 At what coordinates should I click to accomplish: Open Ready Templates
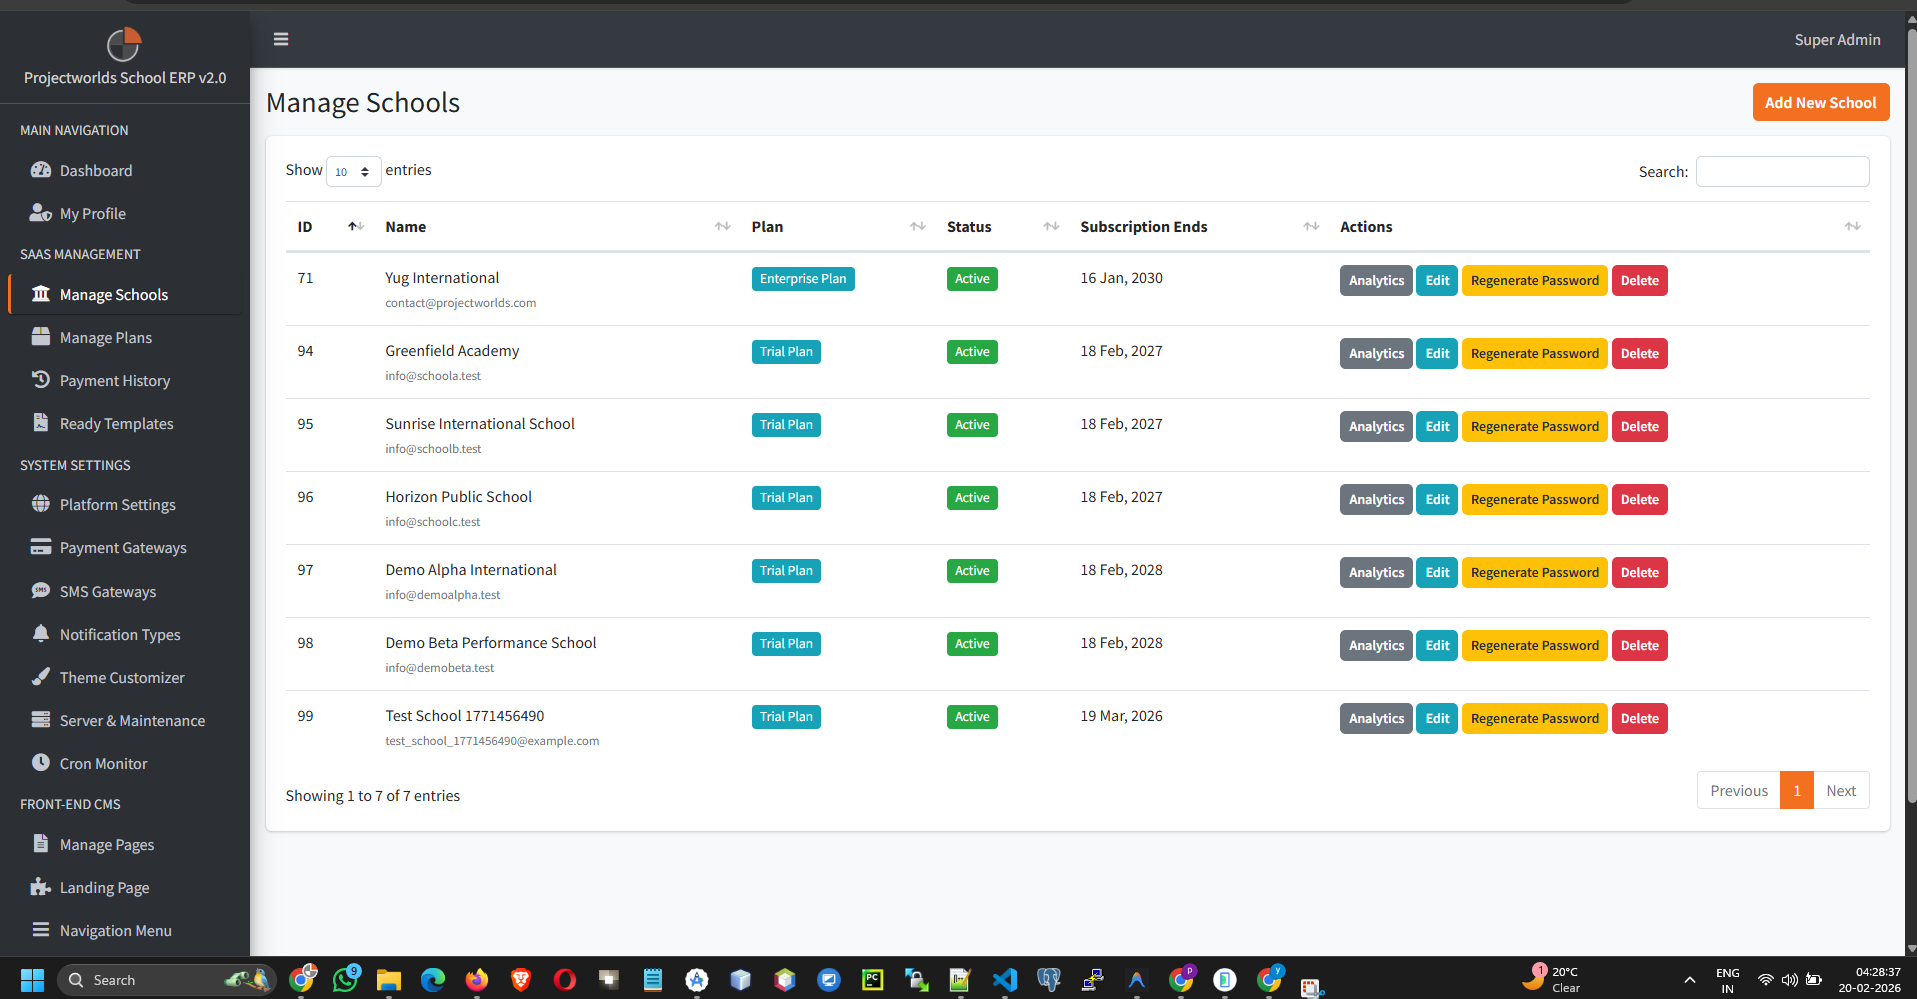(115, 423)
